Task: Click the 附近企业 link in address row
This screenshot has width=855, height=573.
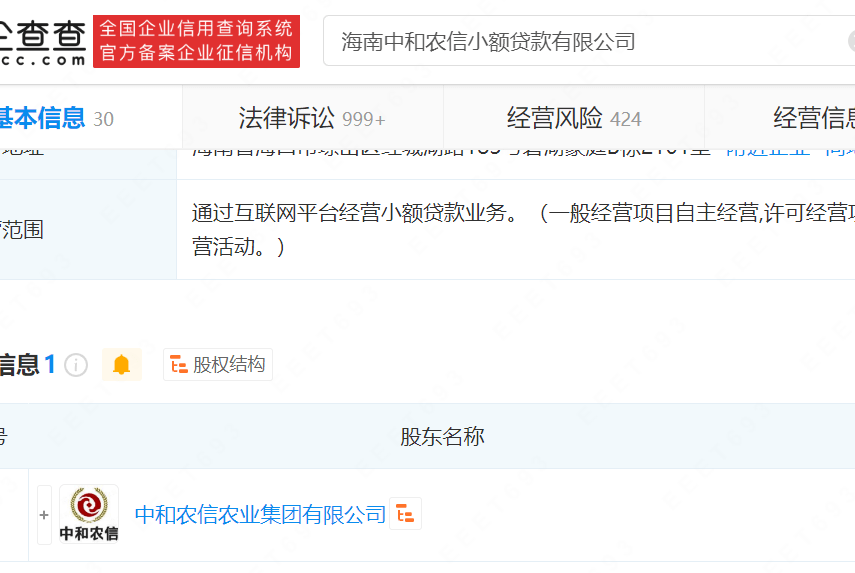Action: (765, 150)
